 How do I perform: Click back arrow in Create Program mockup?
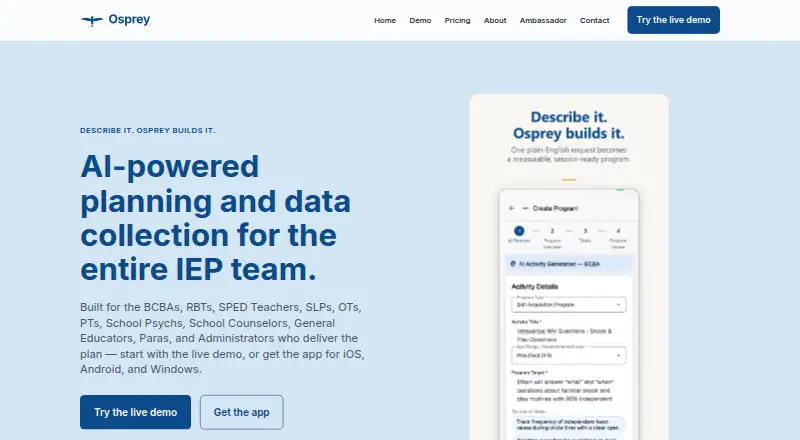512,208
